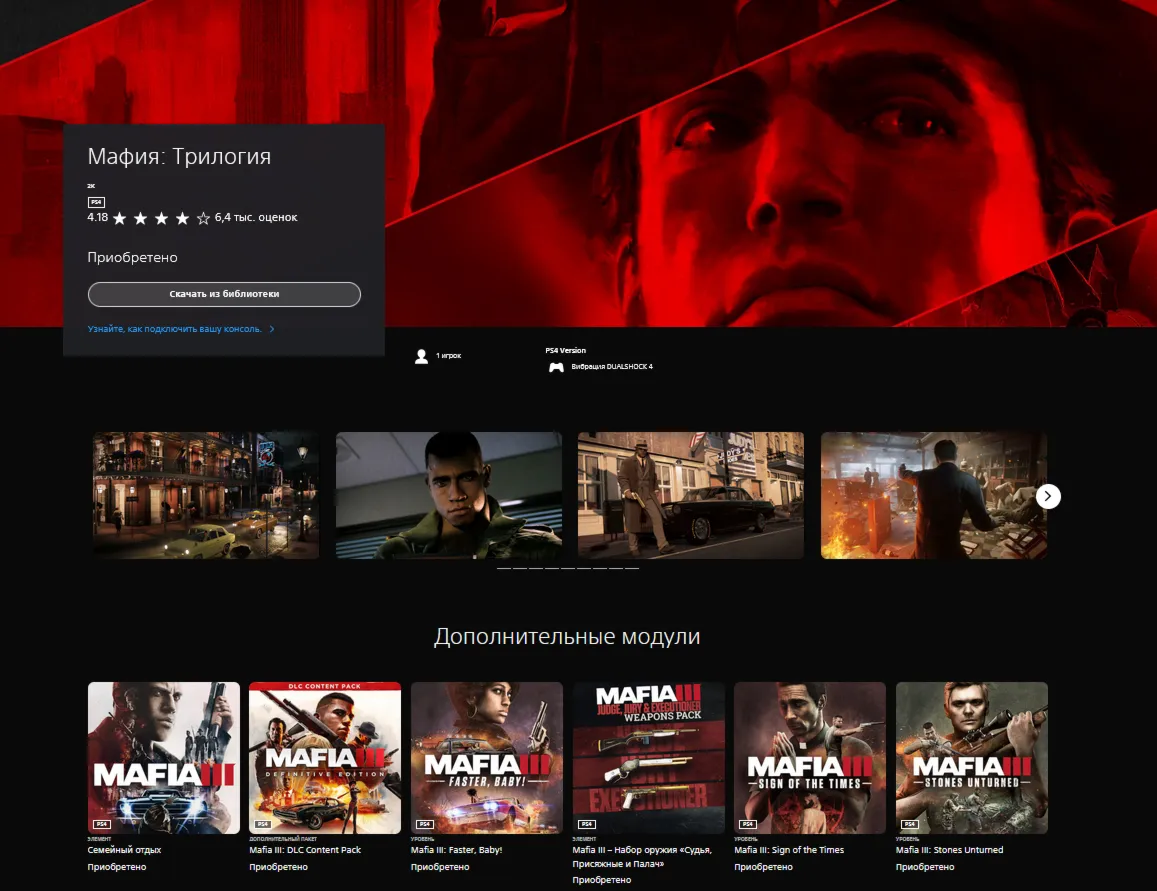Screen dimensions: 1157x891
Task: Click the 'Мафия: Трилогия' game title
Action: (x=179, y=156)
